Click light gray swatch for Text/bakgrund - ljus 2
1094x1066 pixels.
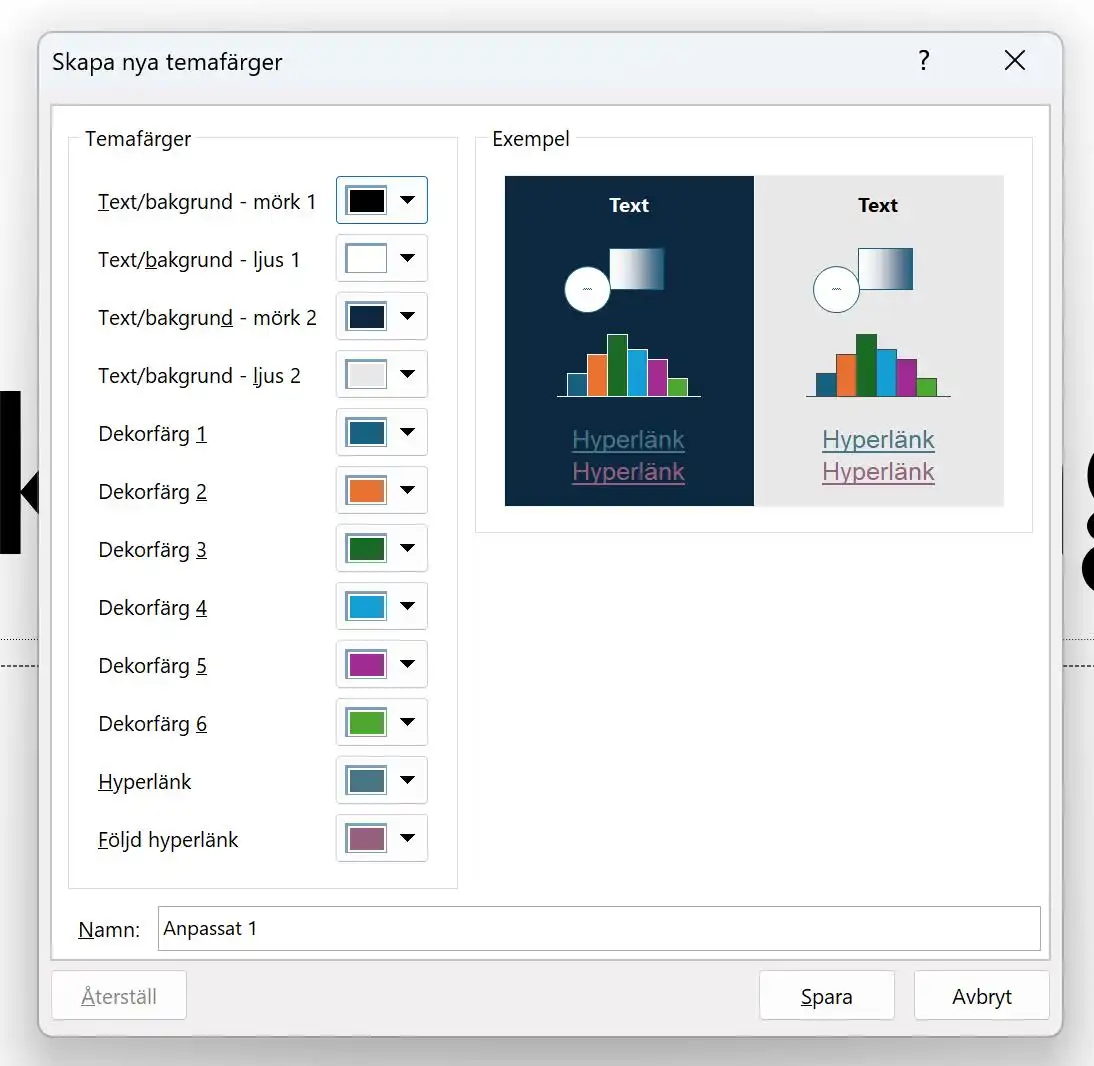(366, 374)
